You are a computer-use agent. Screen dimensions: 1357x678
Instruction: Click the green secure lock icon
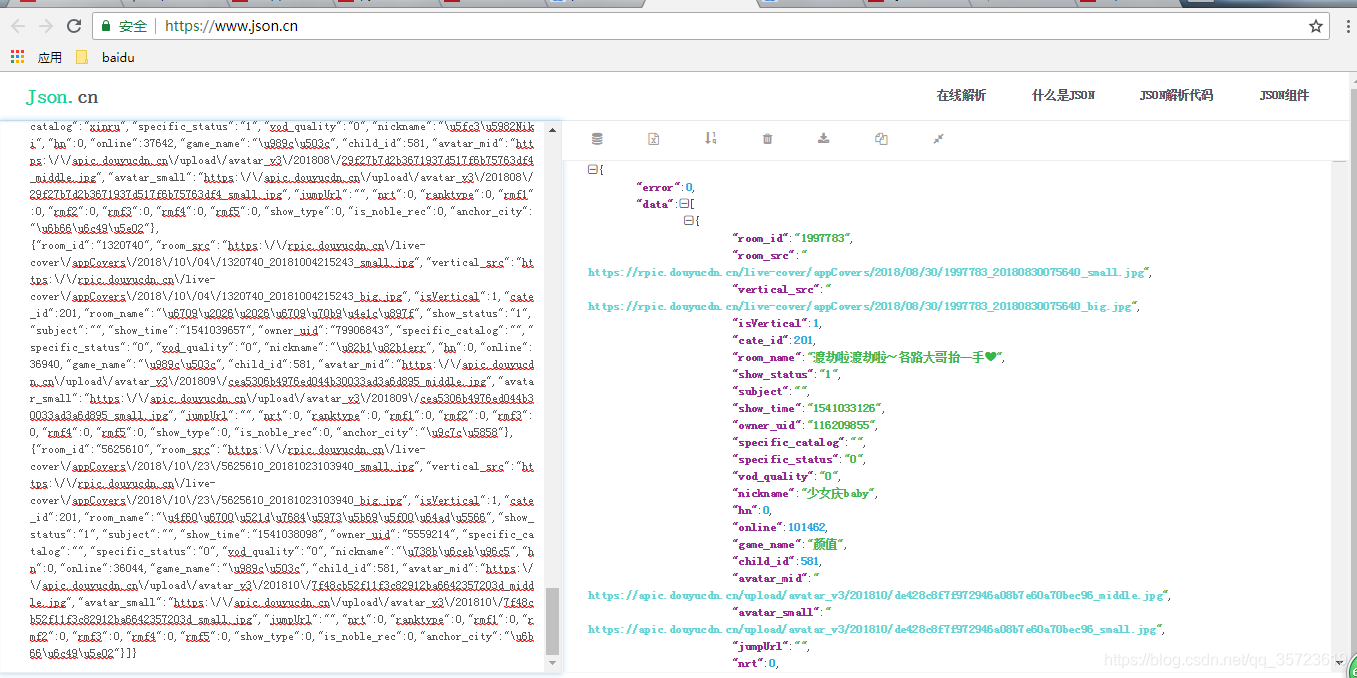[107, 26]
